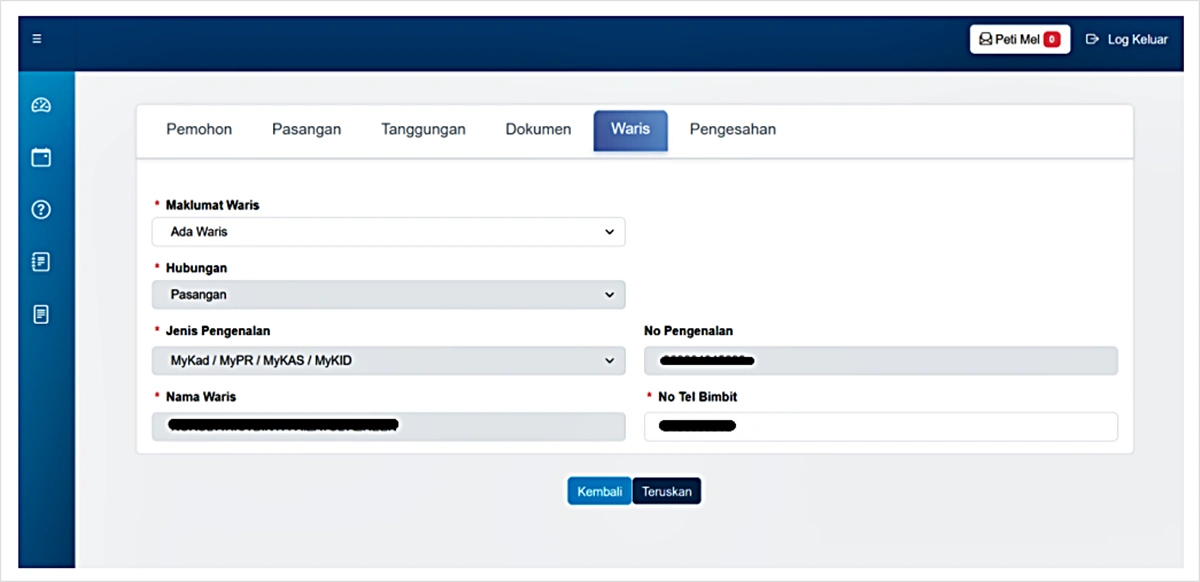Screen dimensions: 1200x582
Task: Click the Kembali button
Action: tap(599, 491)
